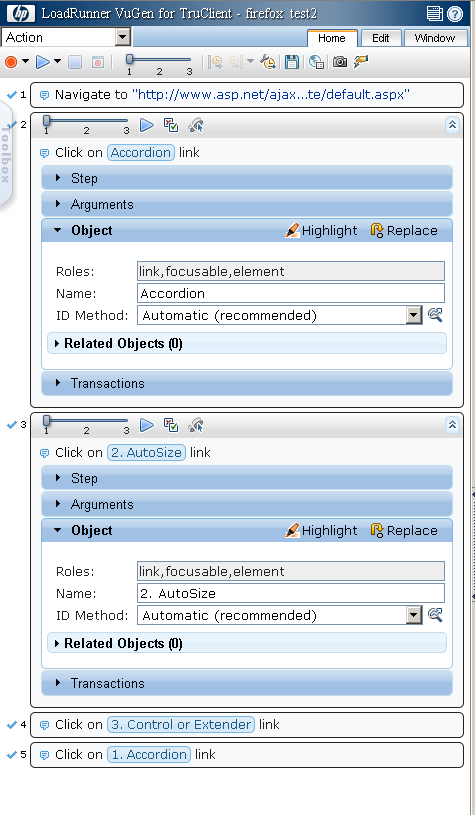Click the level slider handle in the main toolbar
The image size is (475, 815).
pos(129,59)
